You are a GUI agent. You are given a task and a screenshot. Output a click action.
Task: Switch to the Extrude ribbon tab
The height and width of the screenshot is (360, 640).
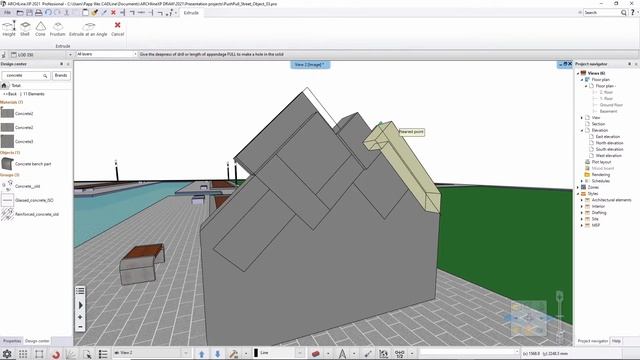pos(191,13)
